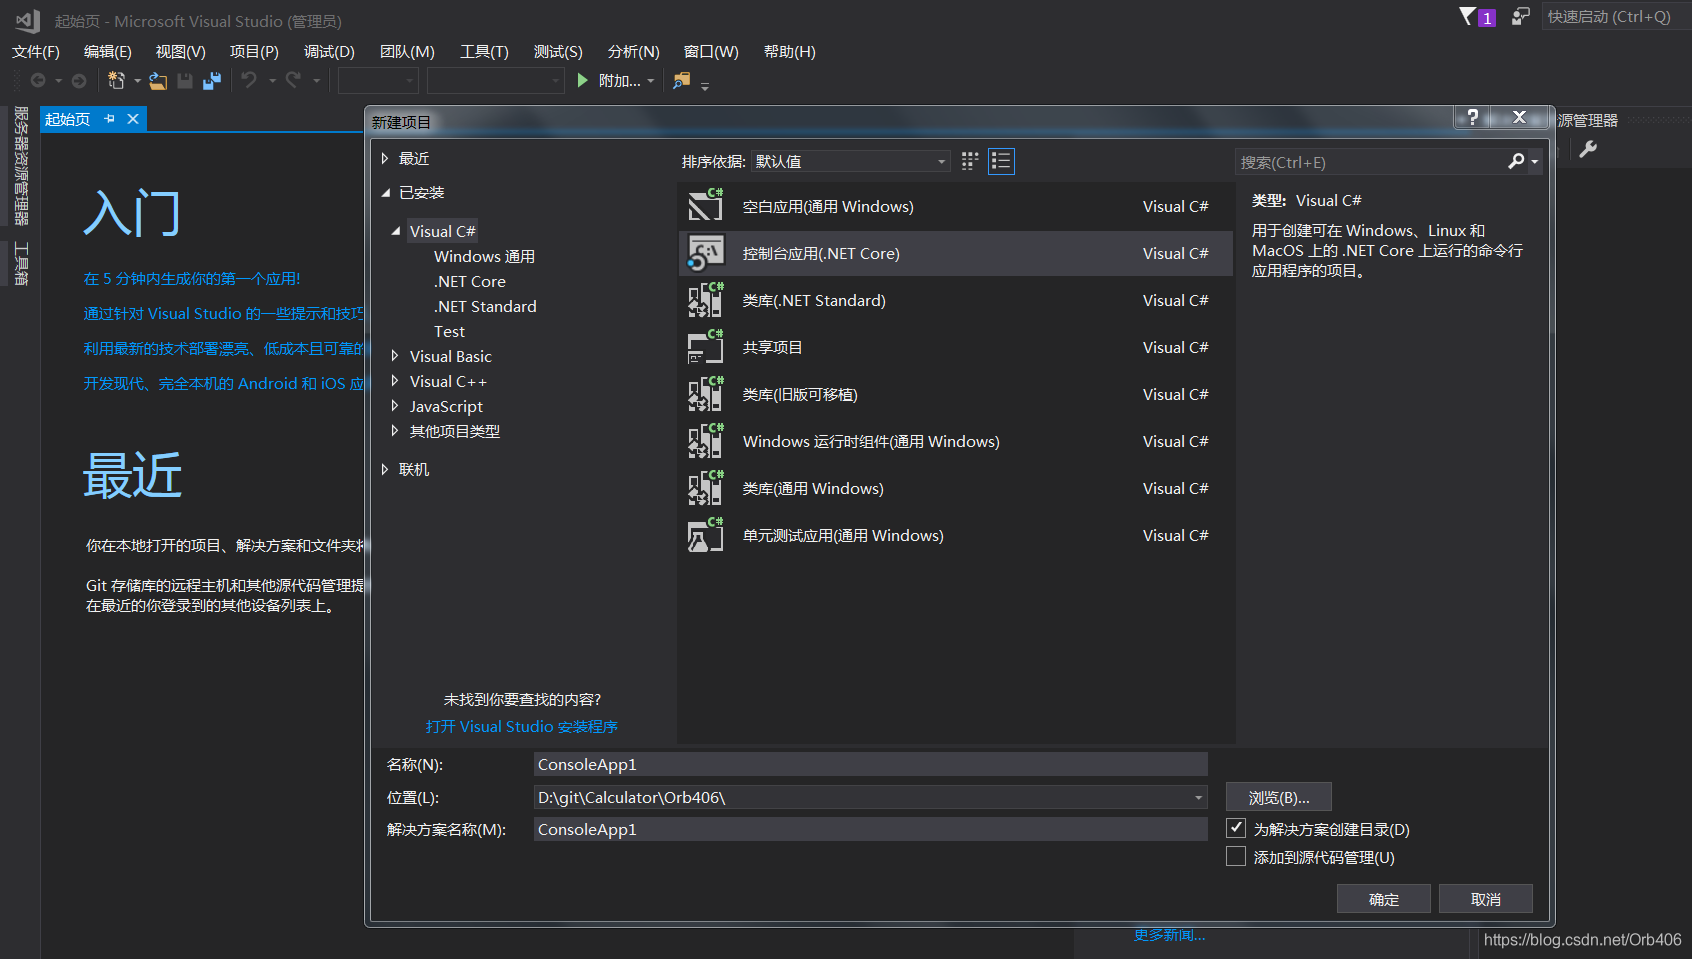The image size is (1692, 959).
Task: Pin the 起始页 tab with pin icon
Action: tap(109, 119)
